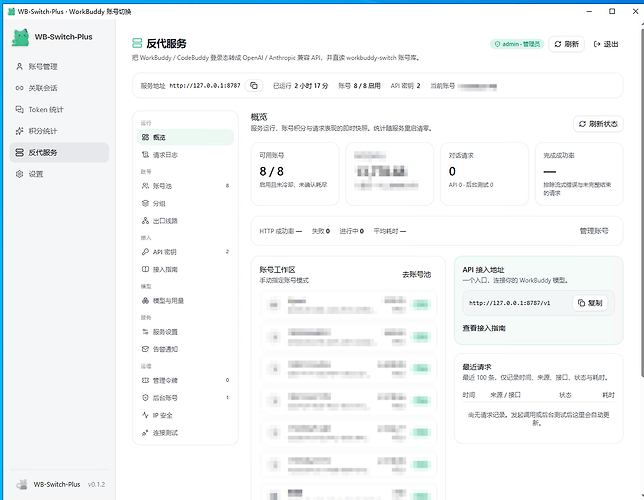Click the 来源 / 接口 column header
This screenshot has width=644, height=500.
505,395
